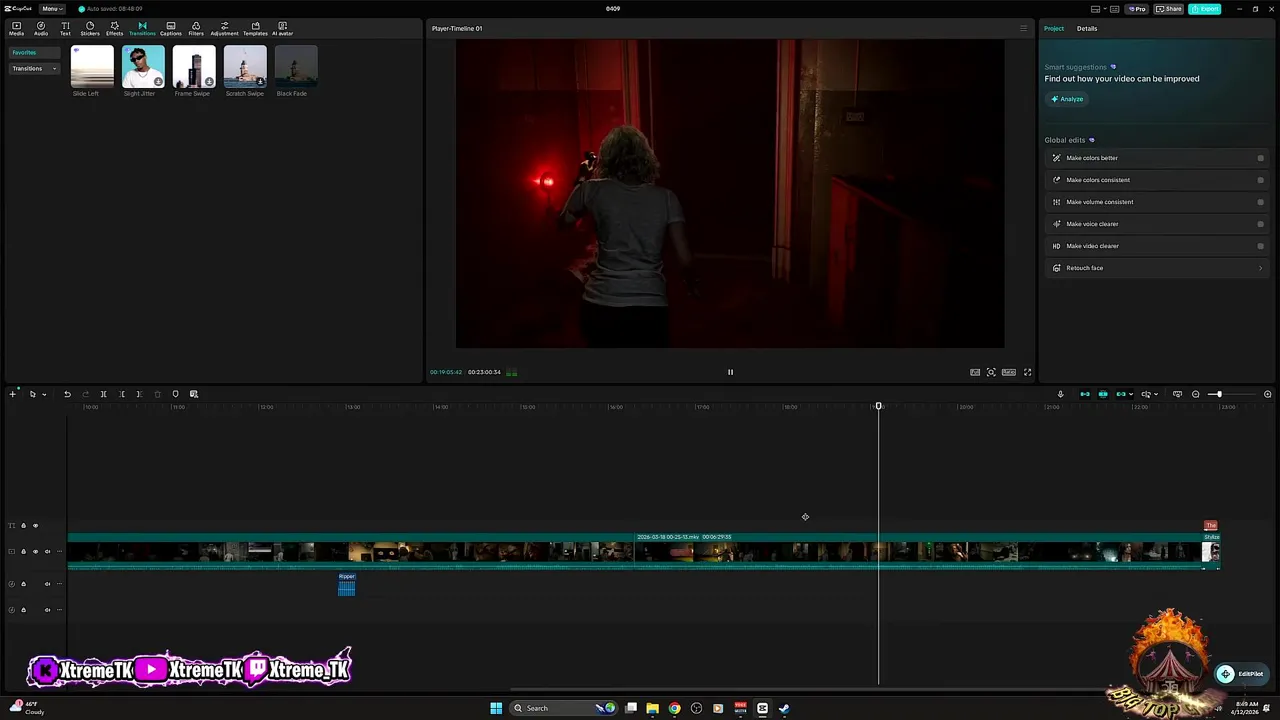Screen dimensions: 1280x720
Task: Toggle Make voice clearer
Action: click(x=1260, y=224)
